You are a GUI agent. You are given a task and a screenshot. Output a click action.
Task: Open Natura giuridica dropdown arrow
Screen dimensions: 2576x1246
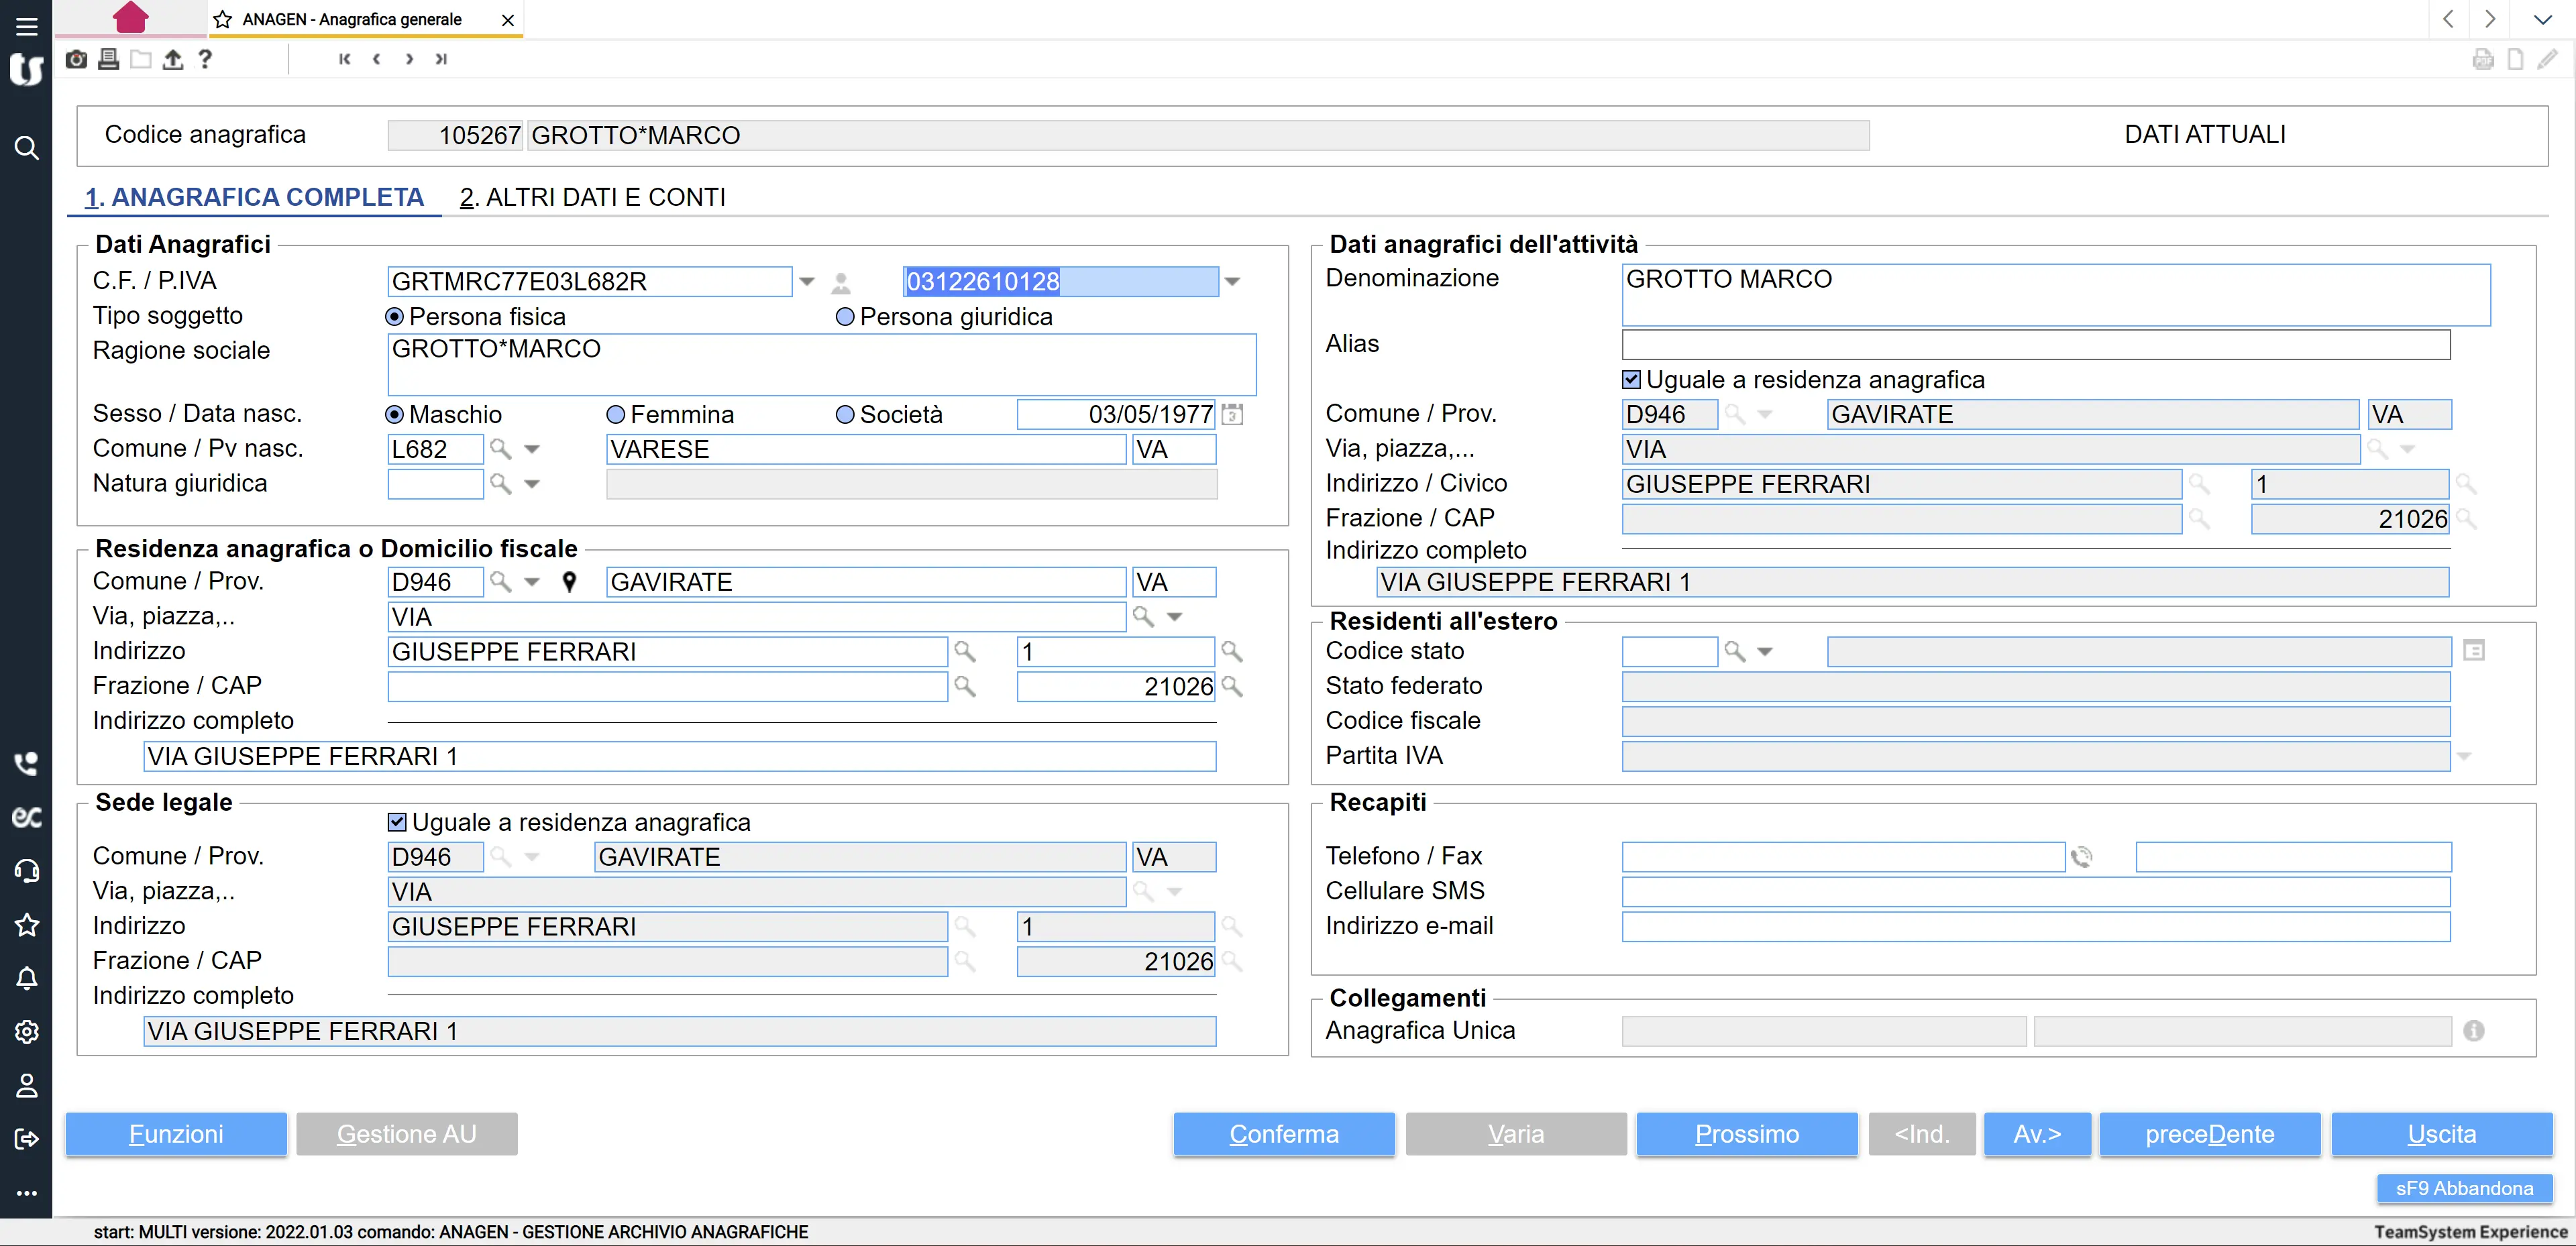click(x=532, y=484)
